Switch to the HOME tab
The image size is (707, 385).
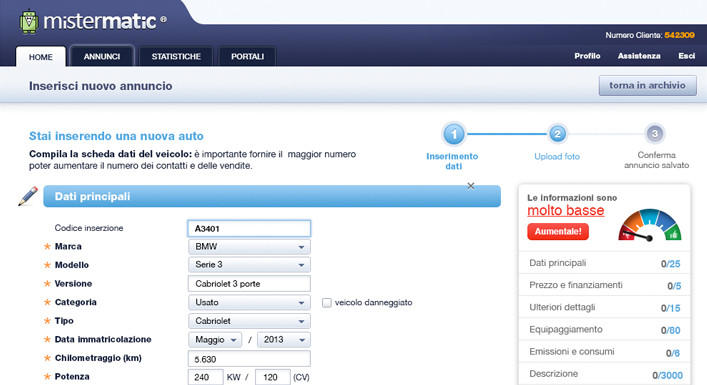[x=41, y=57]
